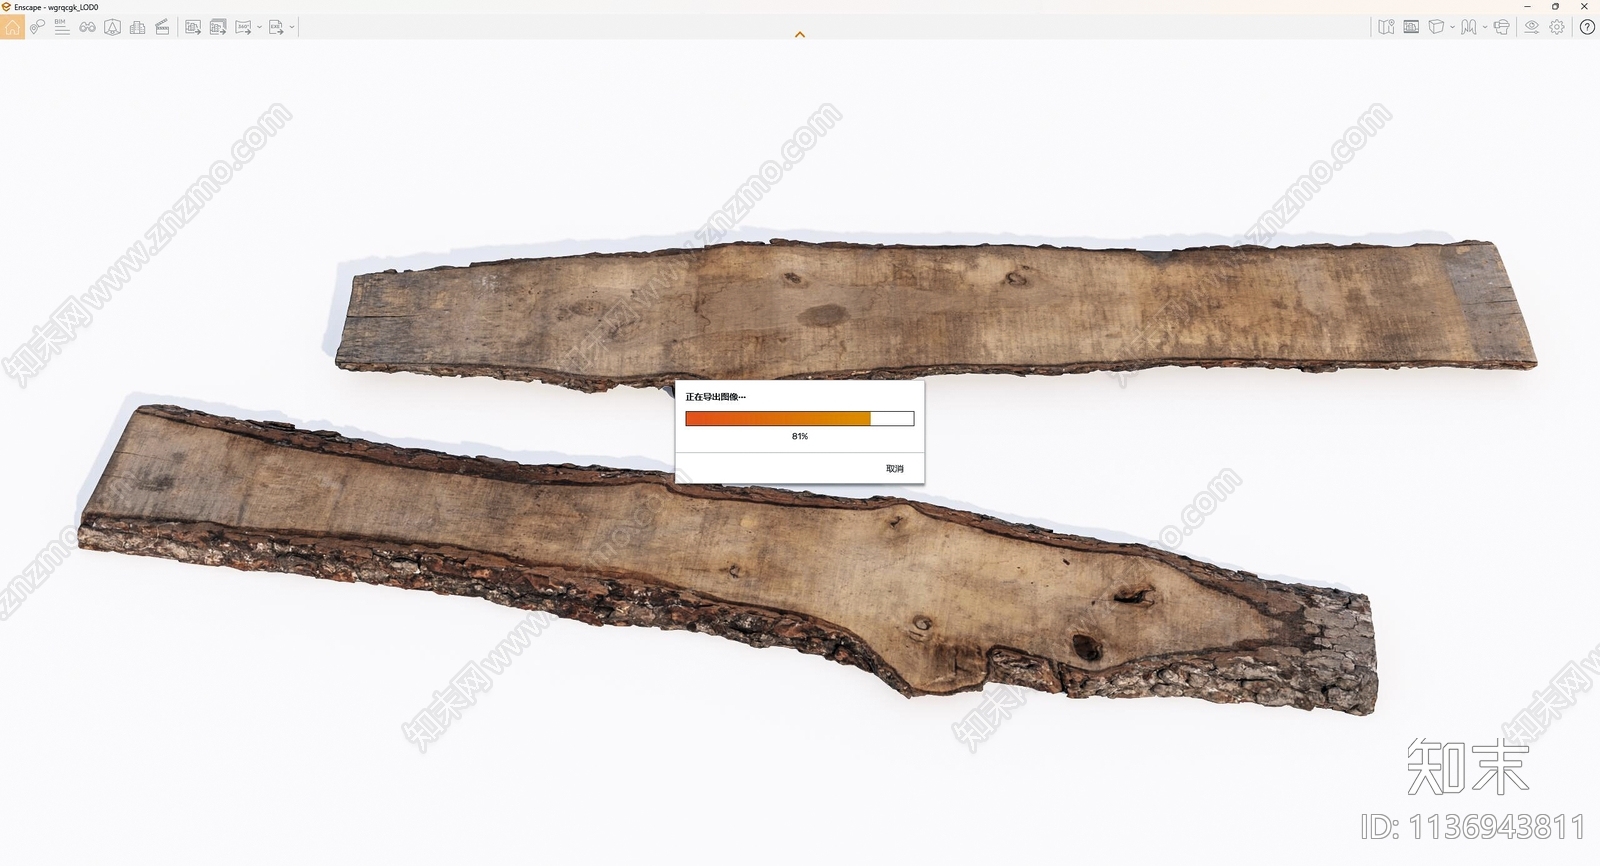The image size is (1600, 866).
Task: Click the Enscape - wgrqcgk_LOD0 window title
Action: [56, 7]
